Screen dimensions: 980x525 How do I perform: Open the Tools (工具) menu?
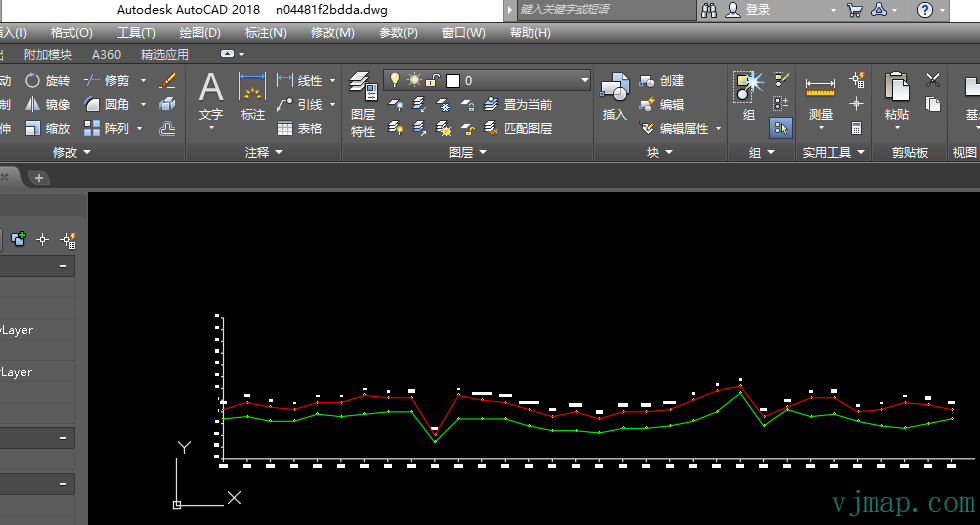(x=136, y=33)
